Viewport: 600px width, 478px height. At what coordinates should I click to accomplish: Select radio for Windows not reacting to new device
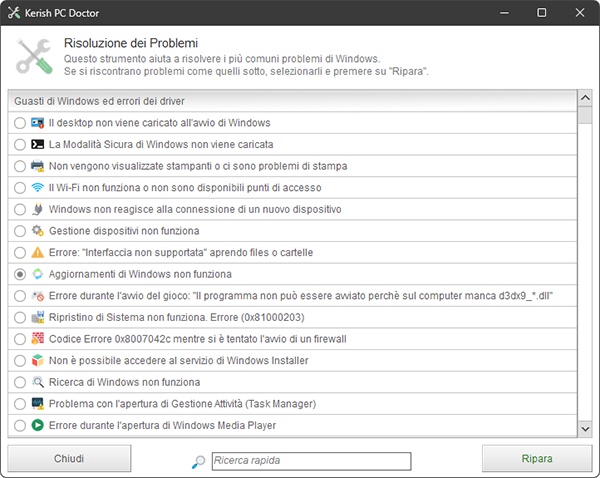coord(20,209)
